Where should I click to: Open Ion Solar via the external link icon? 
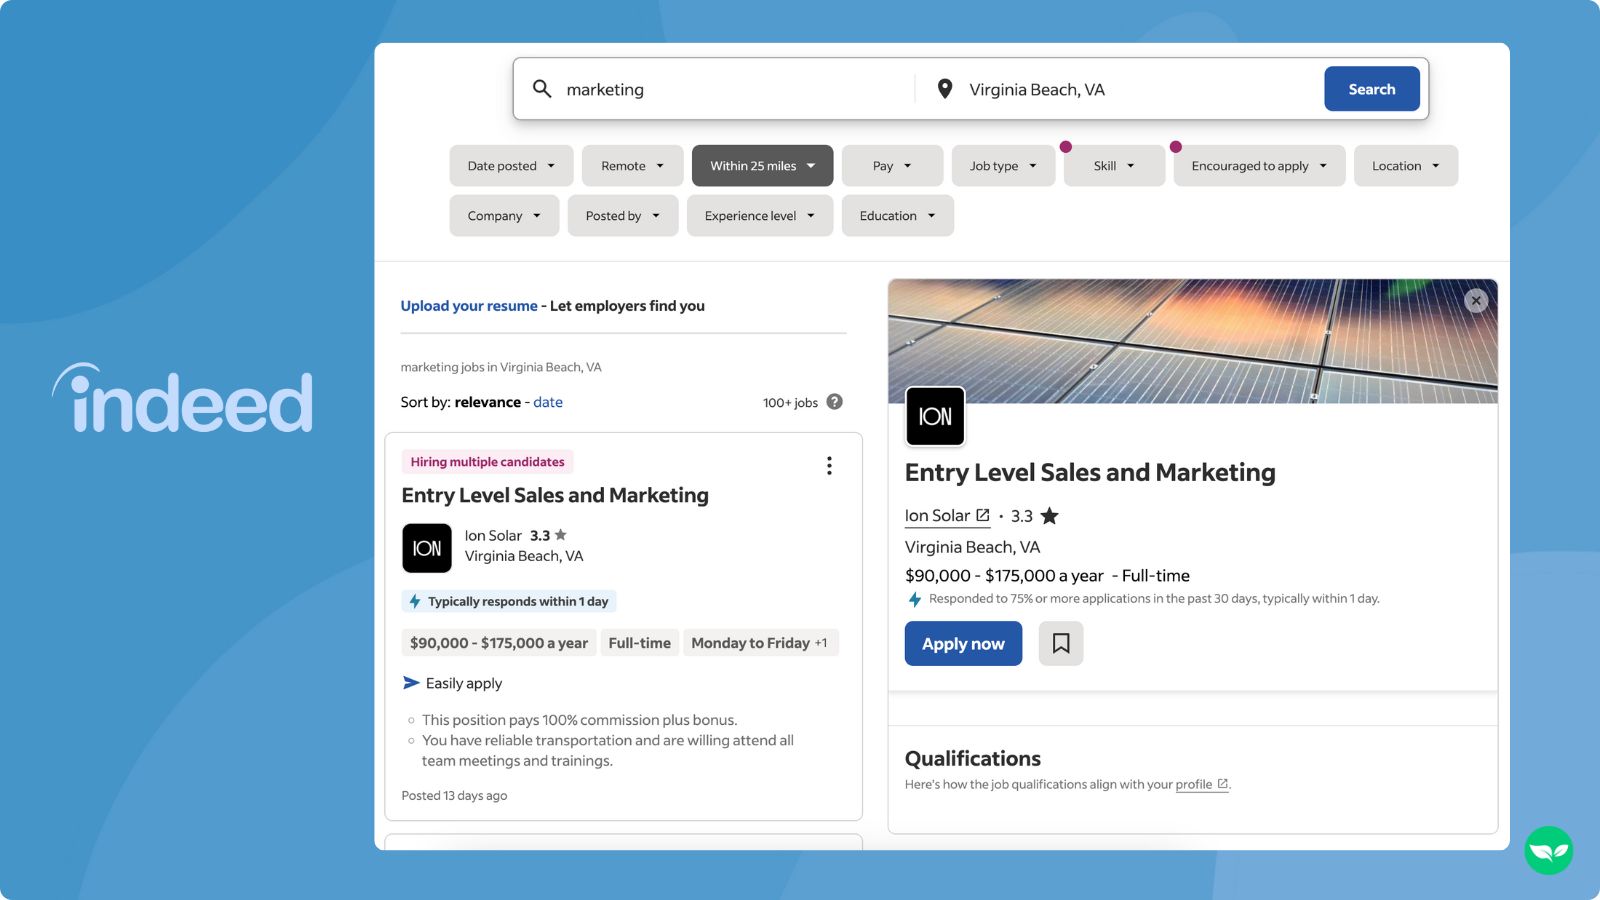click(984, 514)
